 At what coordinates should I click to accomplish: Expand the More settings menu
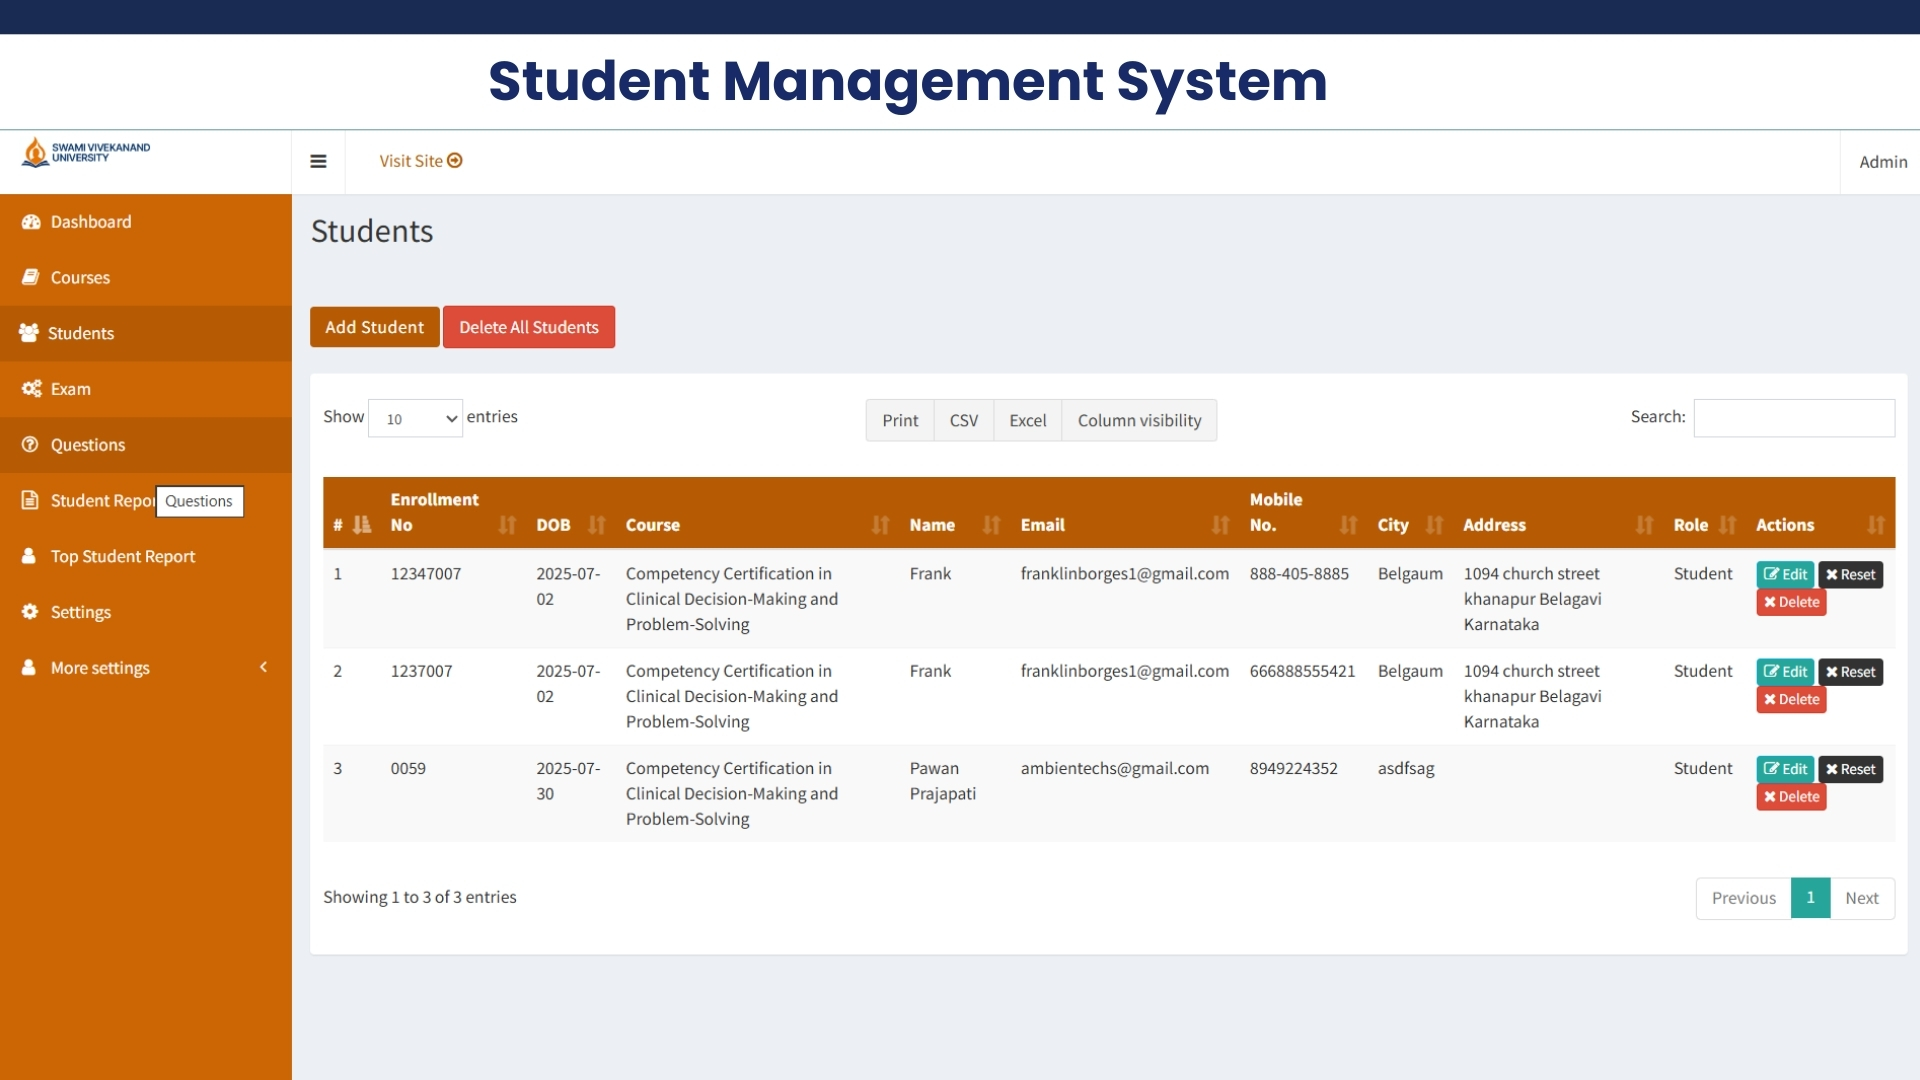pos(100,667)
